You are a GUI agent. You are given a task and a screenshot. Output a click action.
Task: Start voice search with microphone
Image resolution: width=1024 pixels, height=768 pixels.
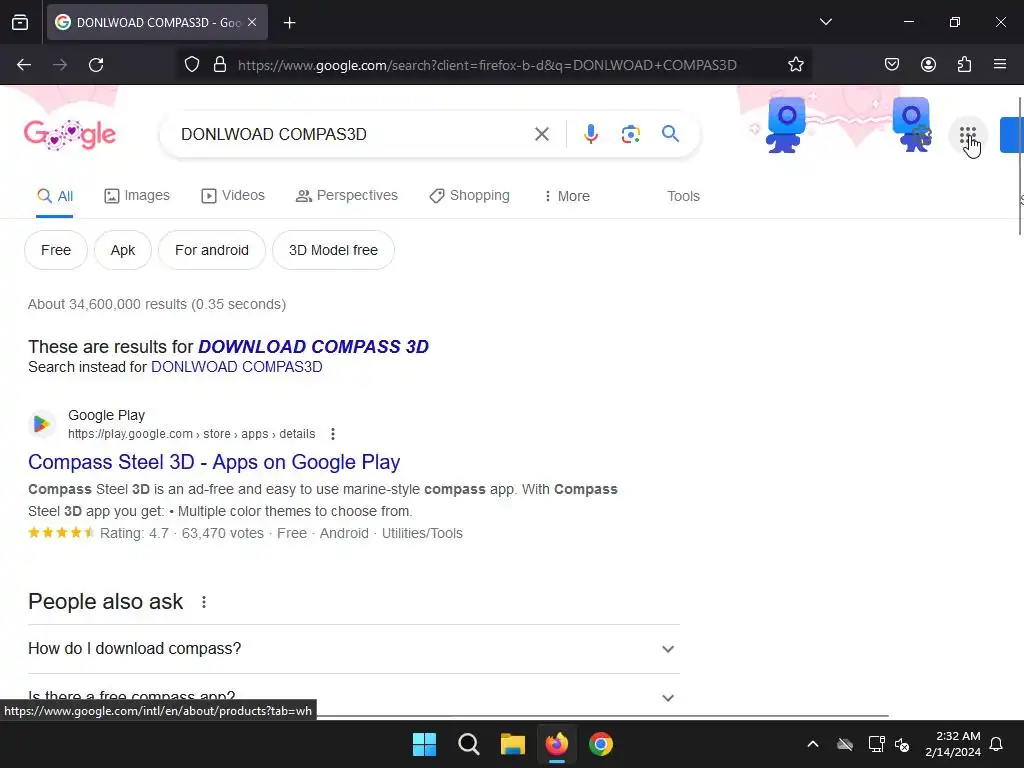click(590, 135)
